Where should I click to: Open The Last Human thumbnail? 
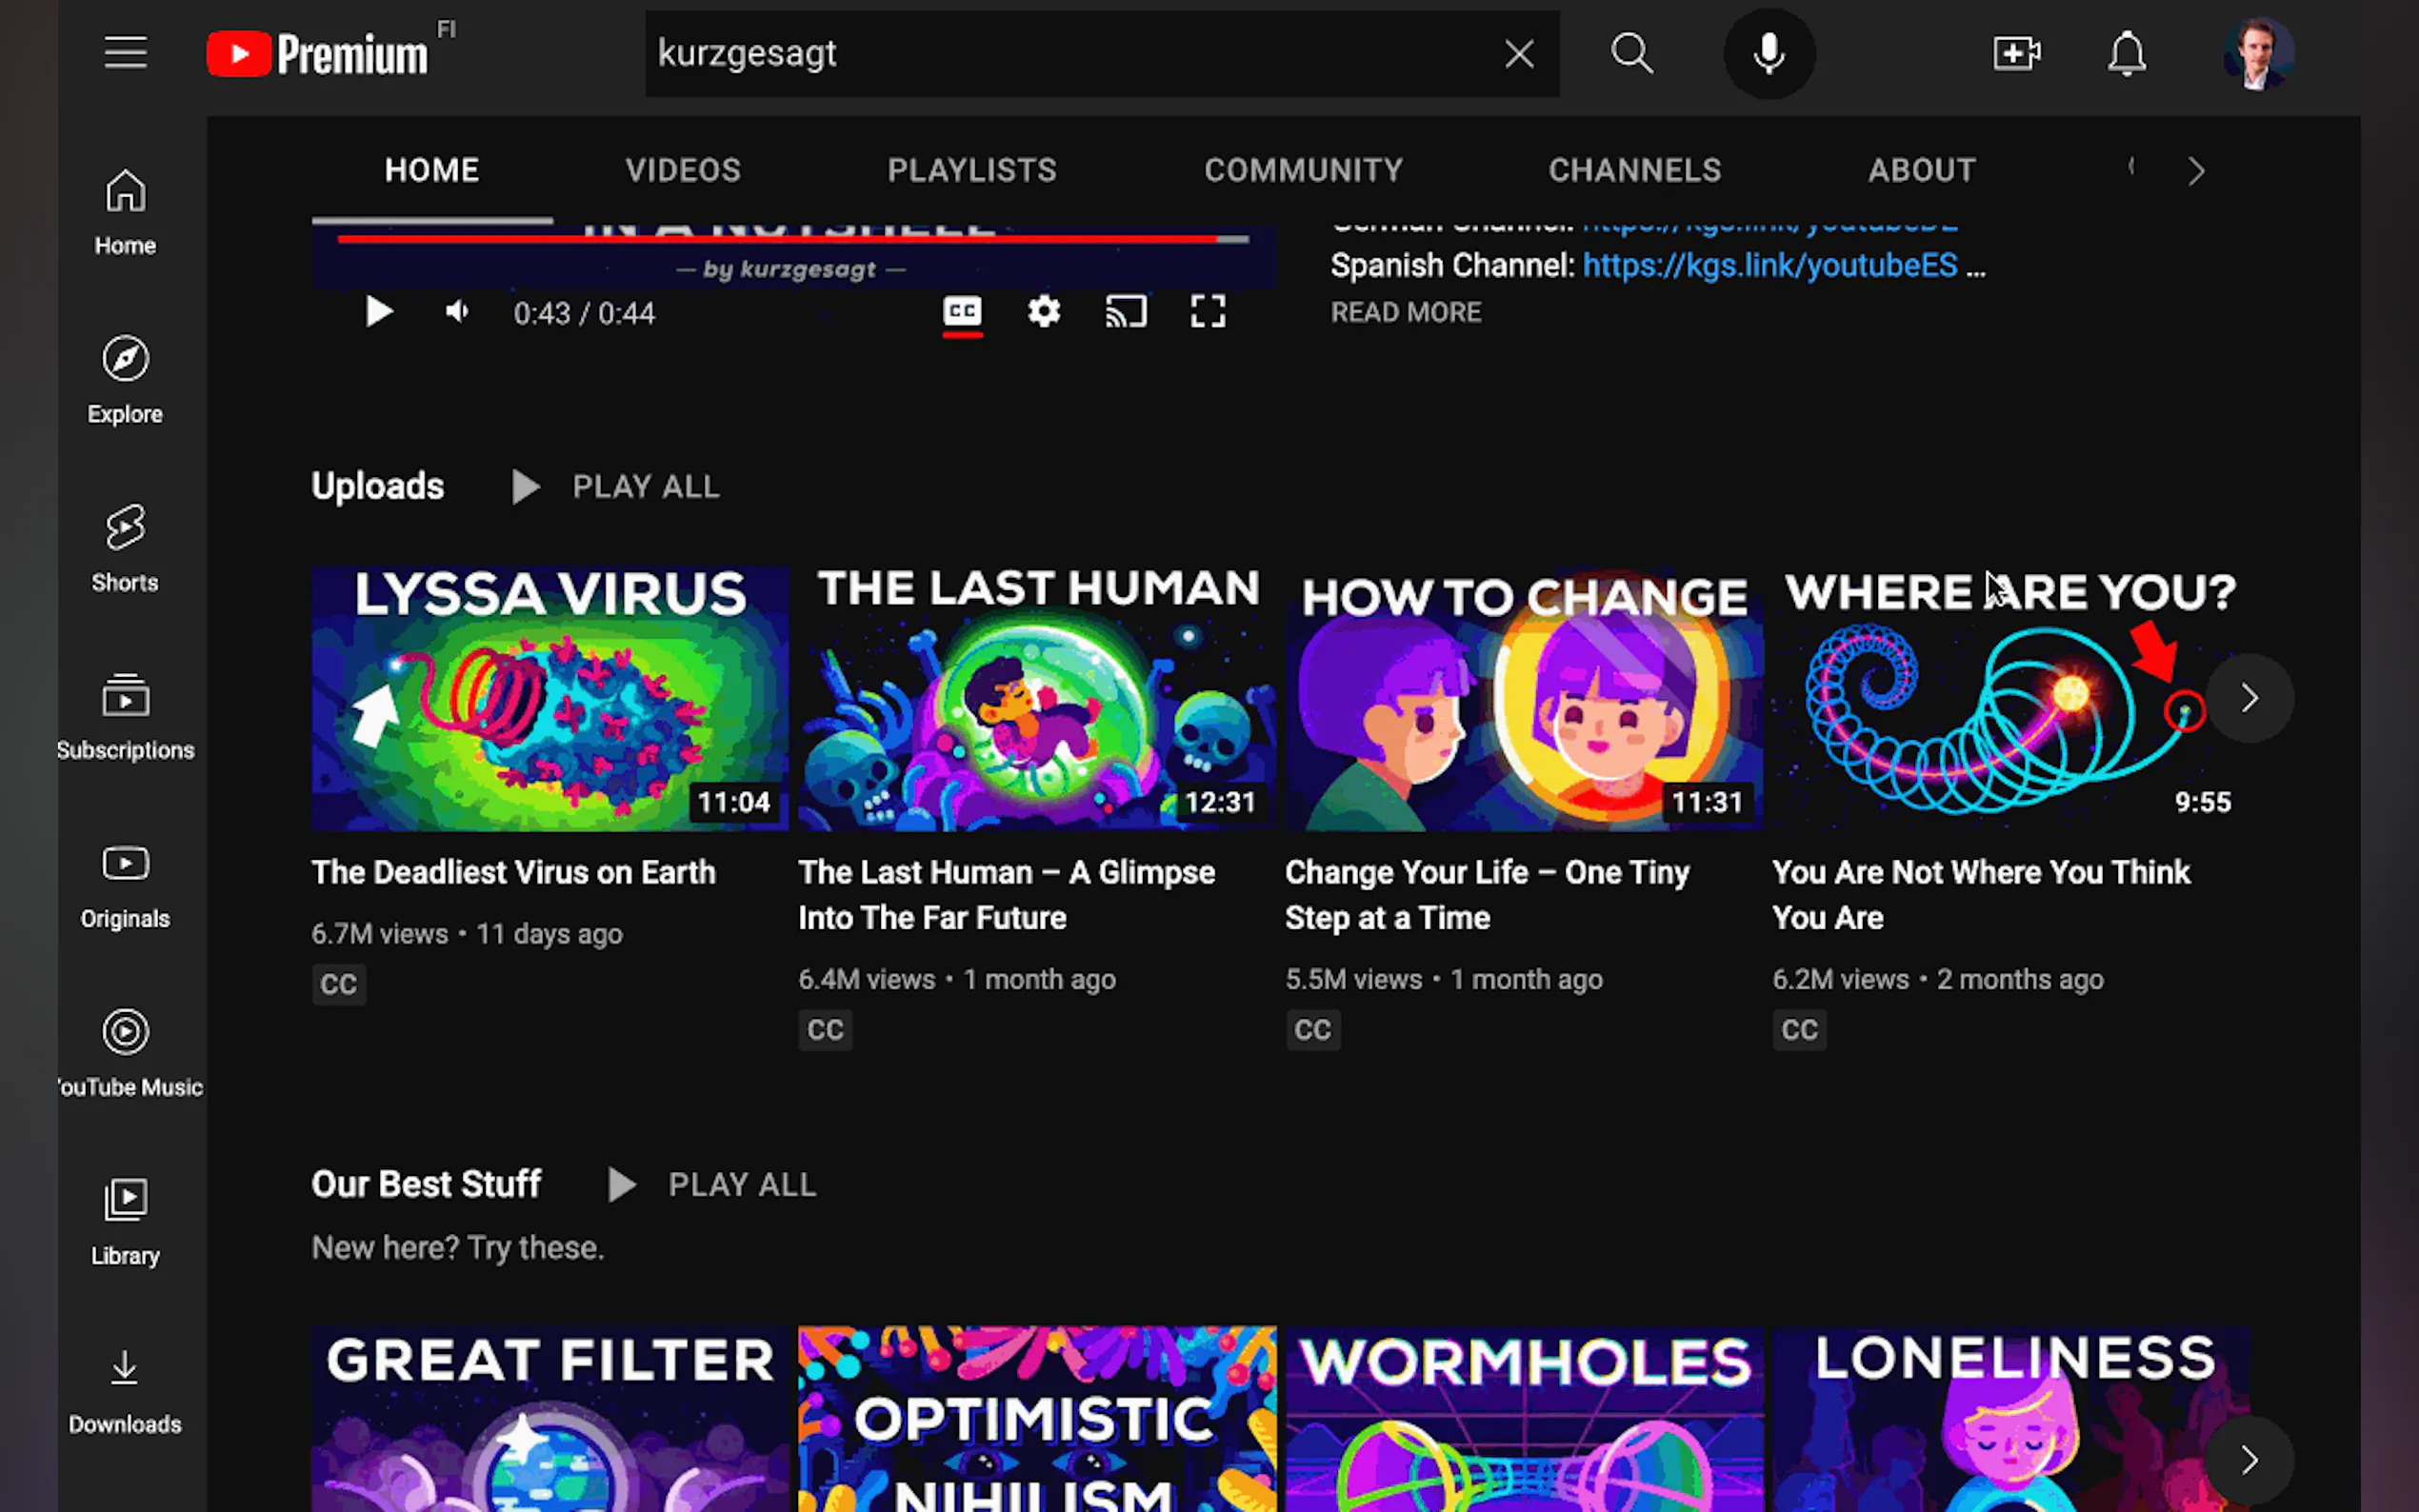(1037, 698)
